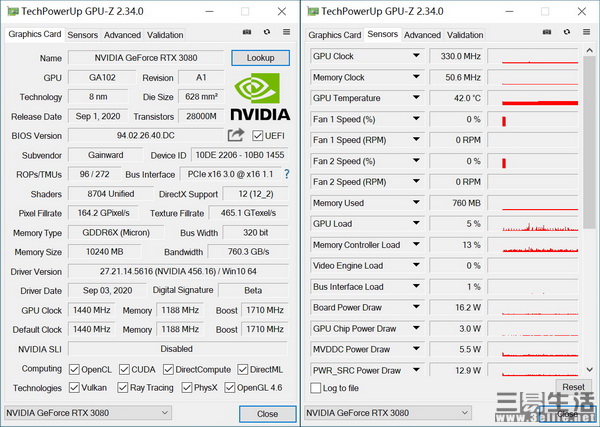Click the Reset button in Sensors window

click(x=573, y=387)
